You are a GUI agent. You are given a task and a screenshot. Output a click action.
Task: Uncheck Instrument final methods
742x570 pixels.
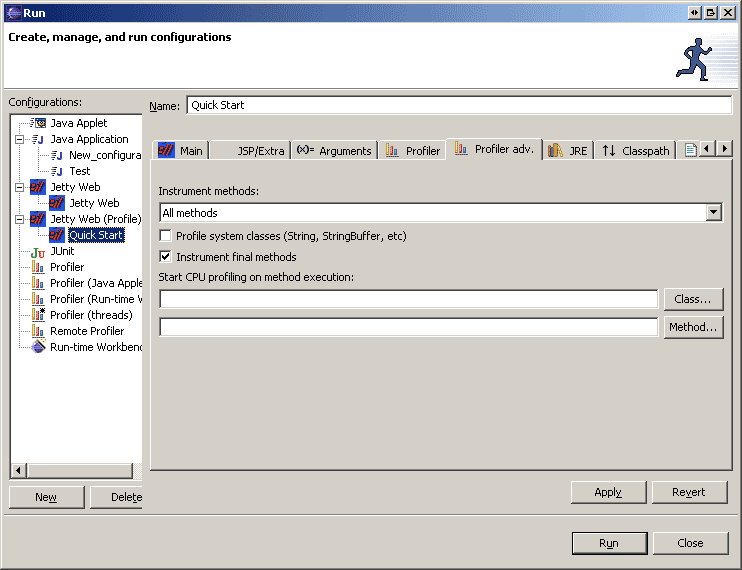[x=165, y=257]
